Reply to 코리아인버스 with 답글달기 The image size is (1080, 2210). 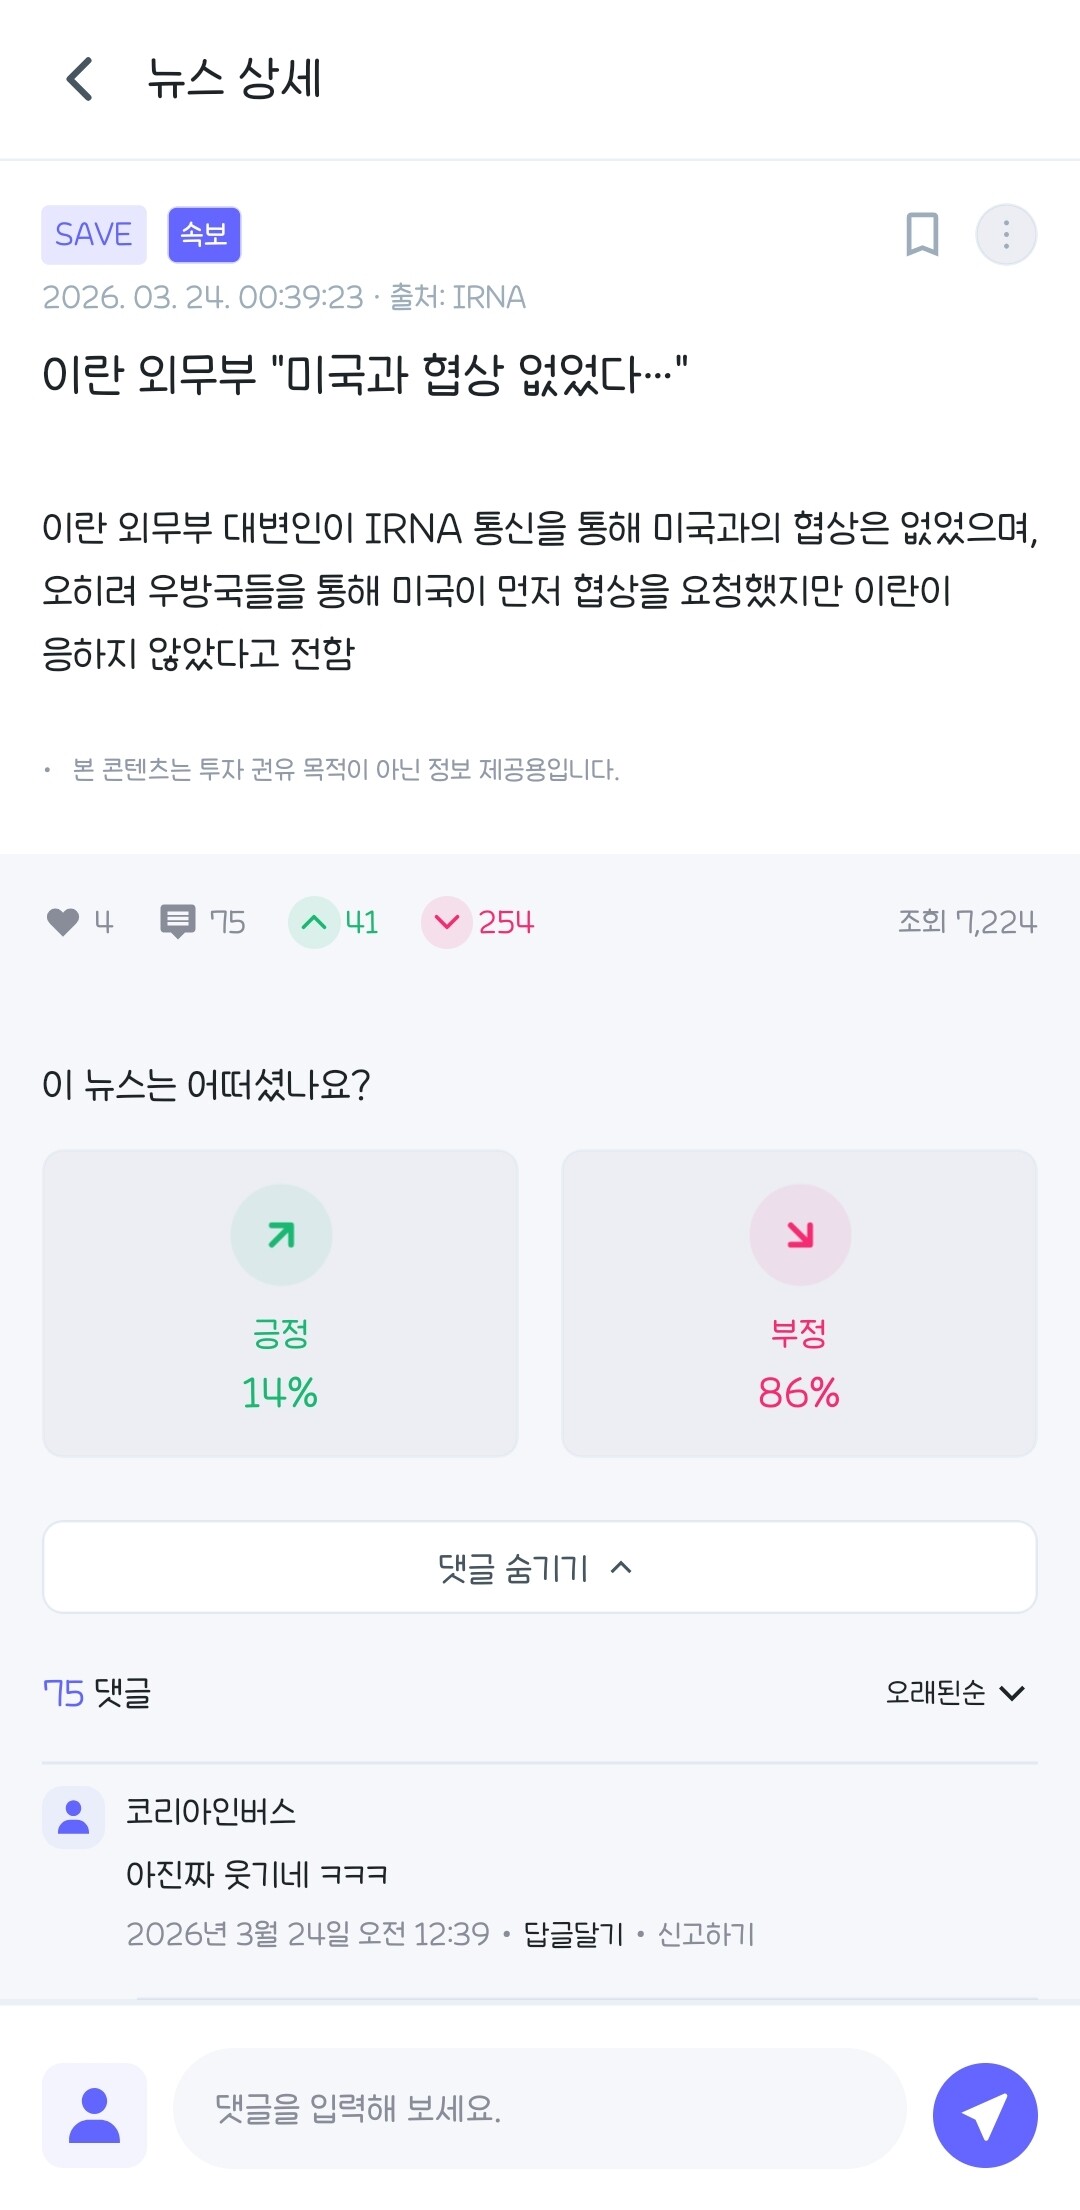(x=573, y=1934)
